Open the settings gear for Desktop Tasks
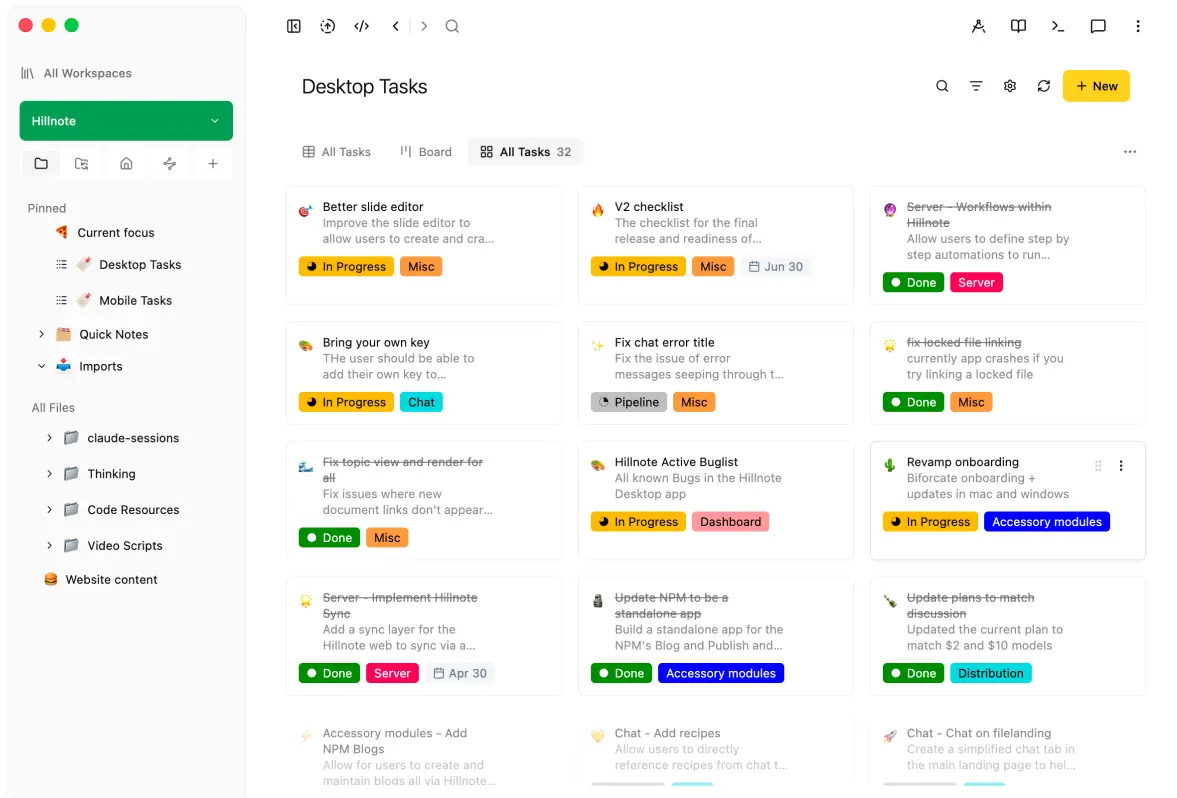The width and height of the screenshot is (1177, 798). pyautogui.click(x=1010, y=86)
